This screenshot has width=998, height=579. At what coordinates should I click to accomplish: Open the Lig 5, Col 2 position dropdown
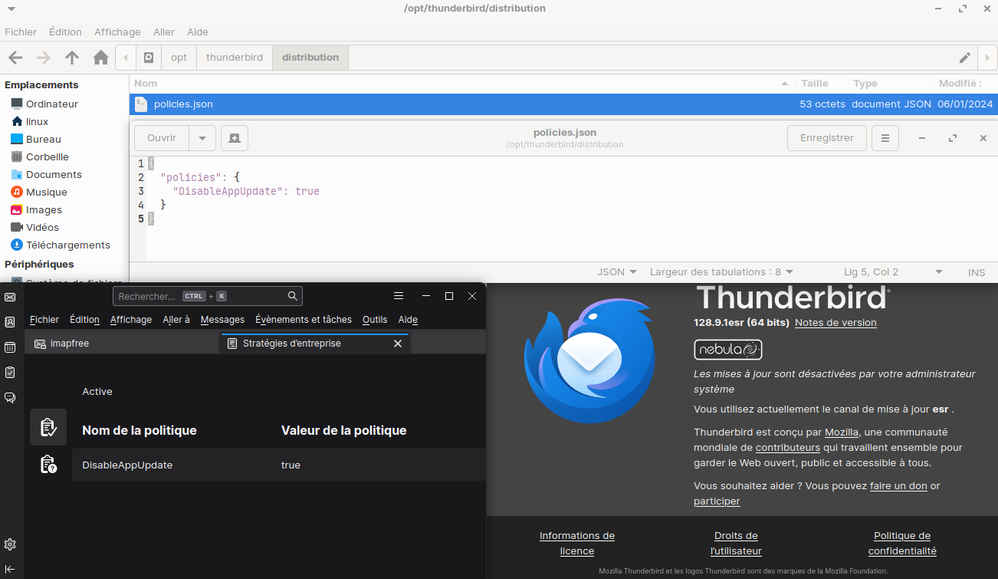click(x=892, y=272)
